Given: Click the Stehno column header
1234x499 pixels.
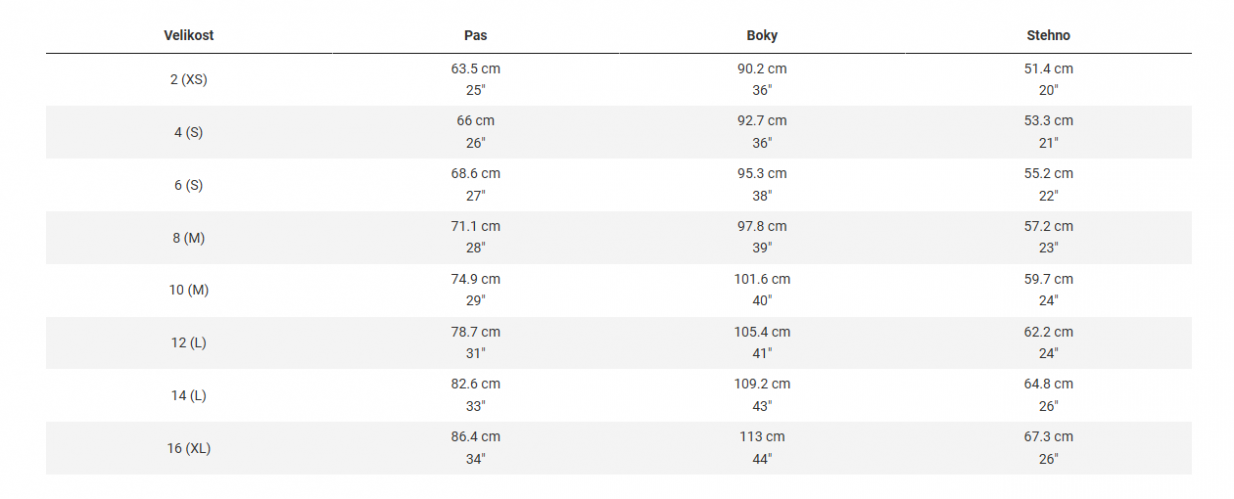Looking at the screenshot, I should coord(1048,35).
